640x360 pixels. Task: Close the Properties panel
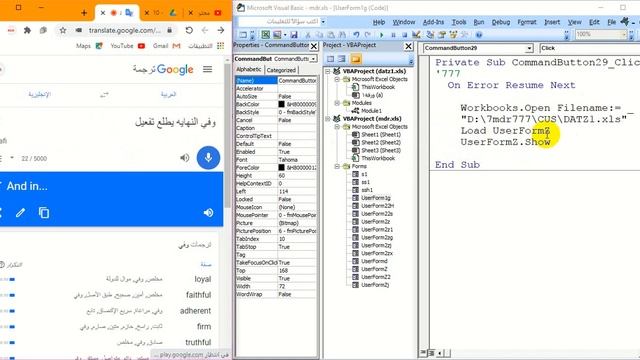pyautogui.click(x=313, y=46)
